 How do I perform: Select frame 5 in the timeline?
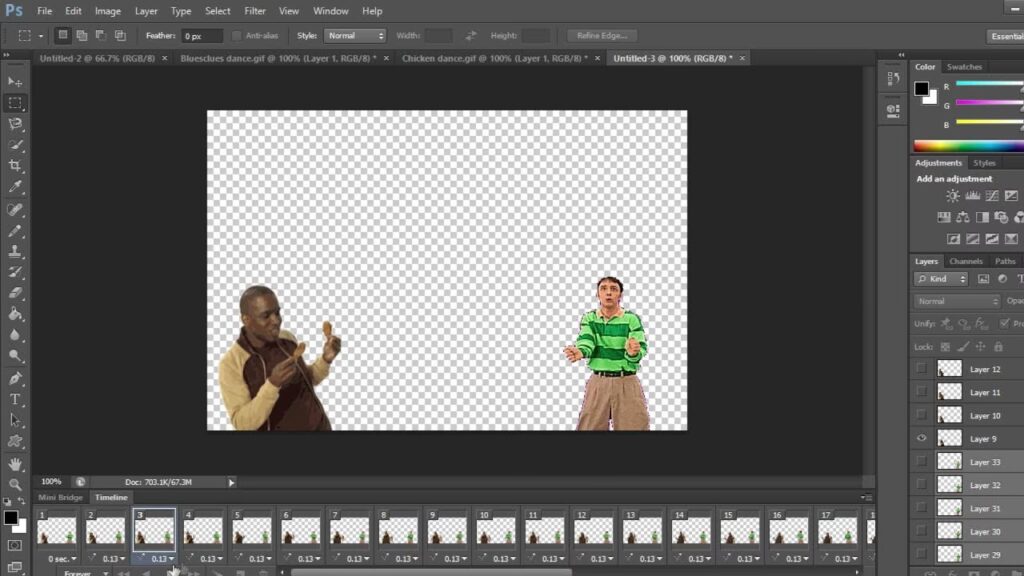[252, 530]
